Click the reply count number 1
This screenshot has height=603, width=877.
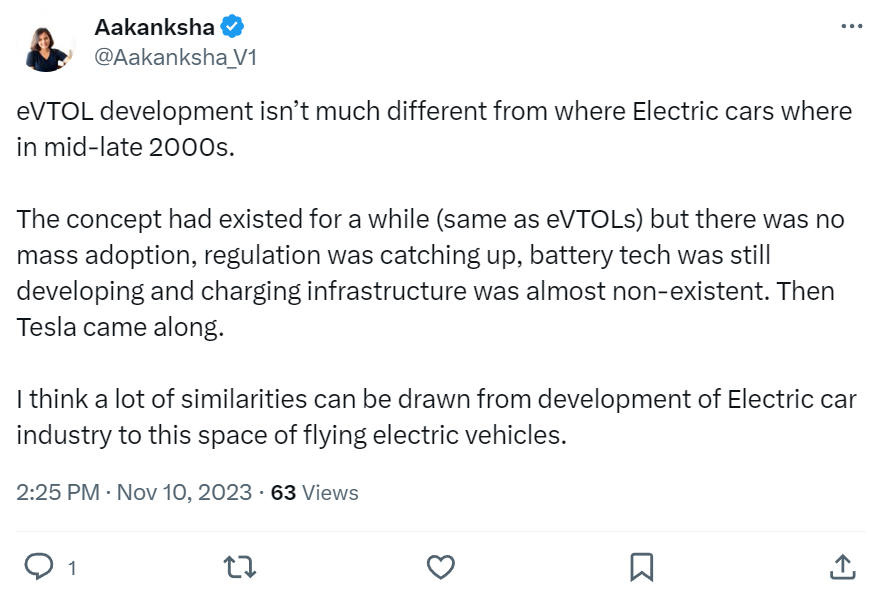pyautogui.click(x=71, y=568)
